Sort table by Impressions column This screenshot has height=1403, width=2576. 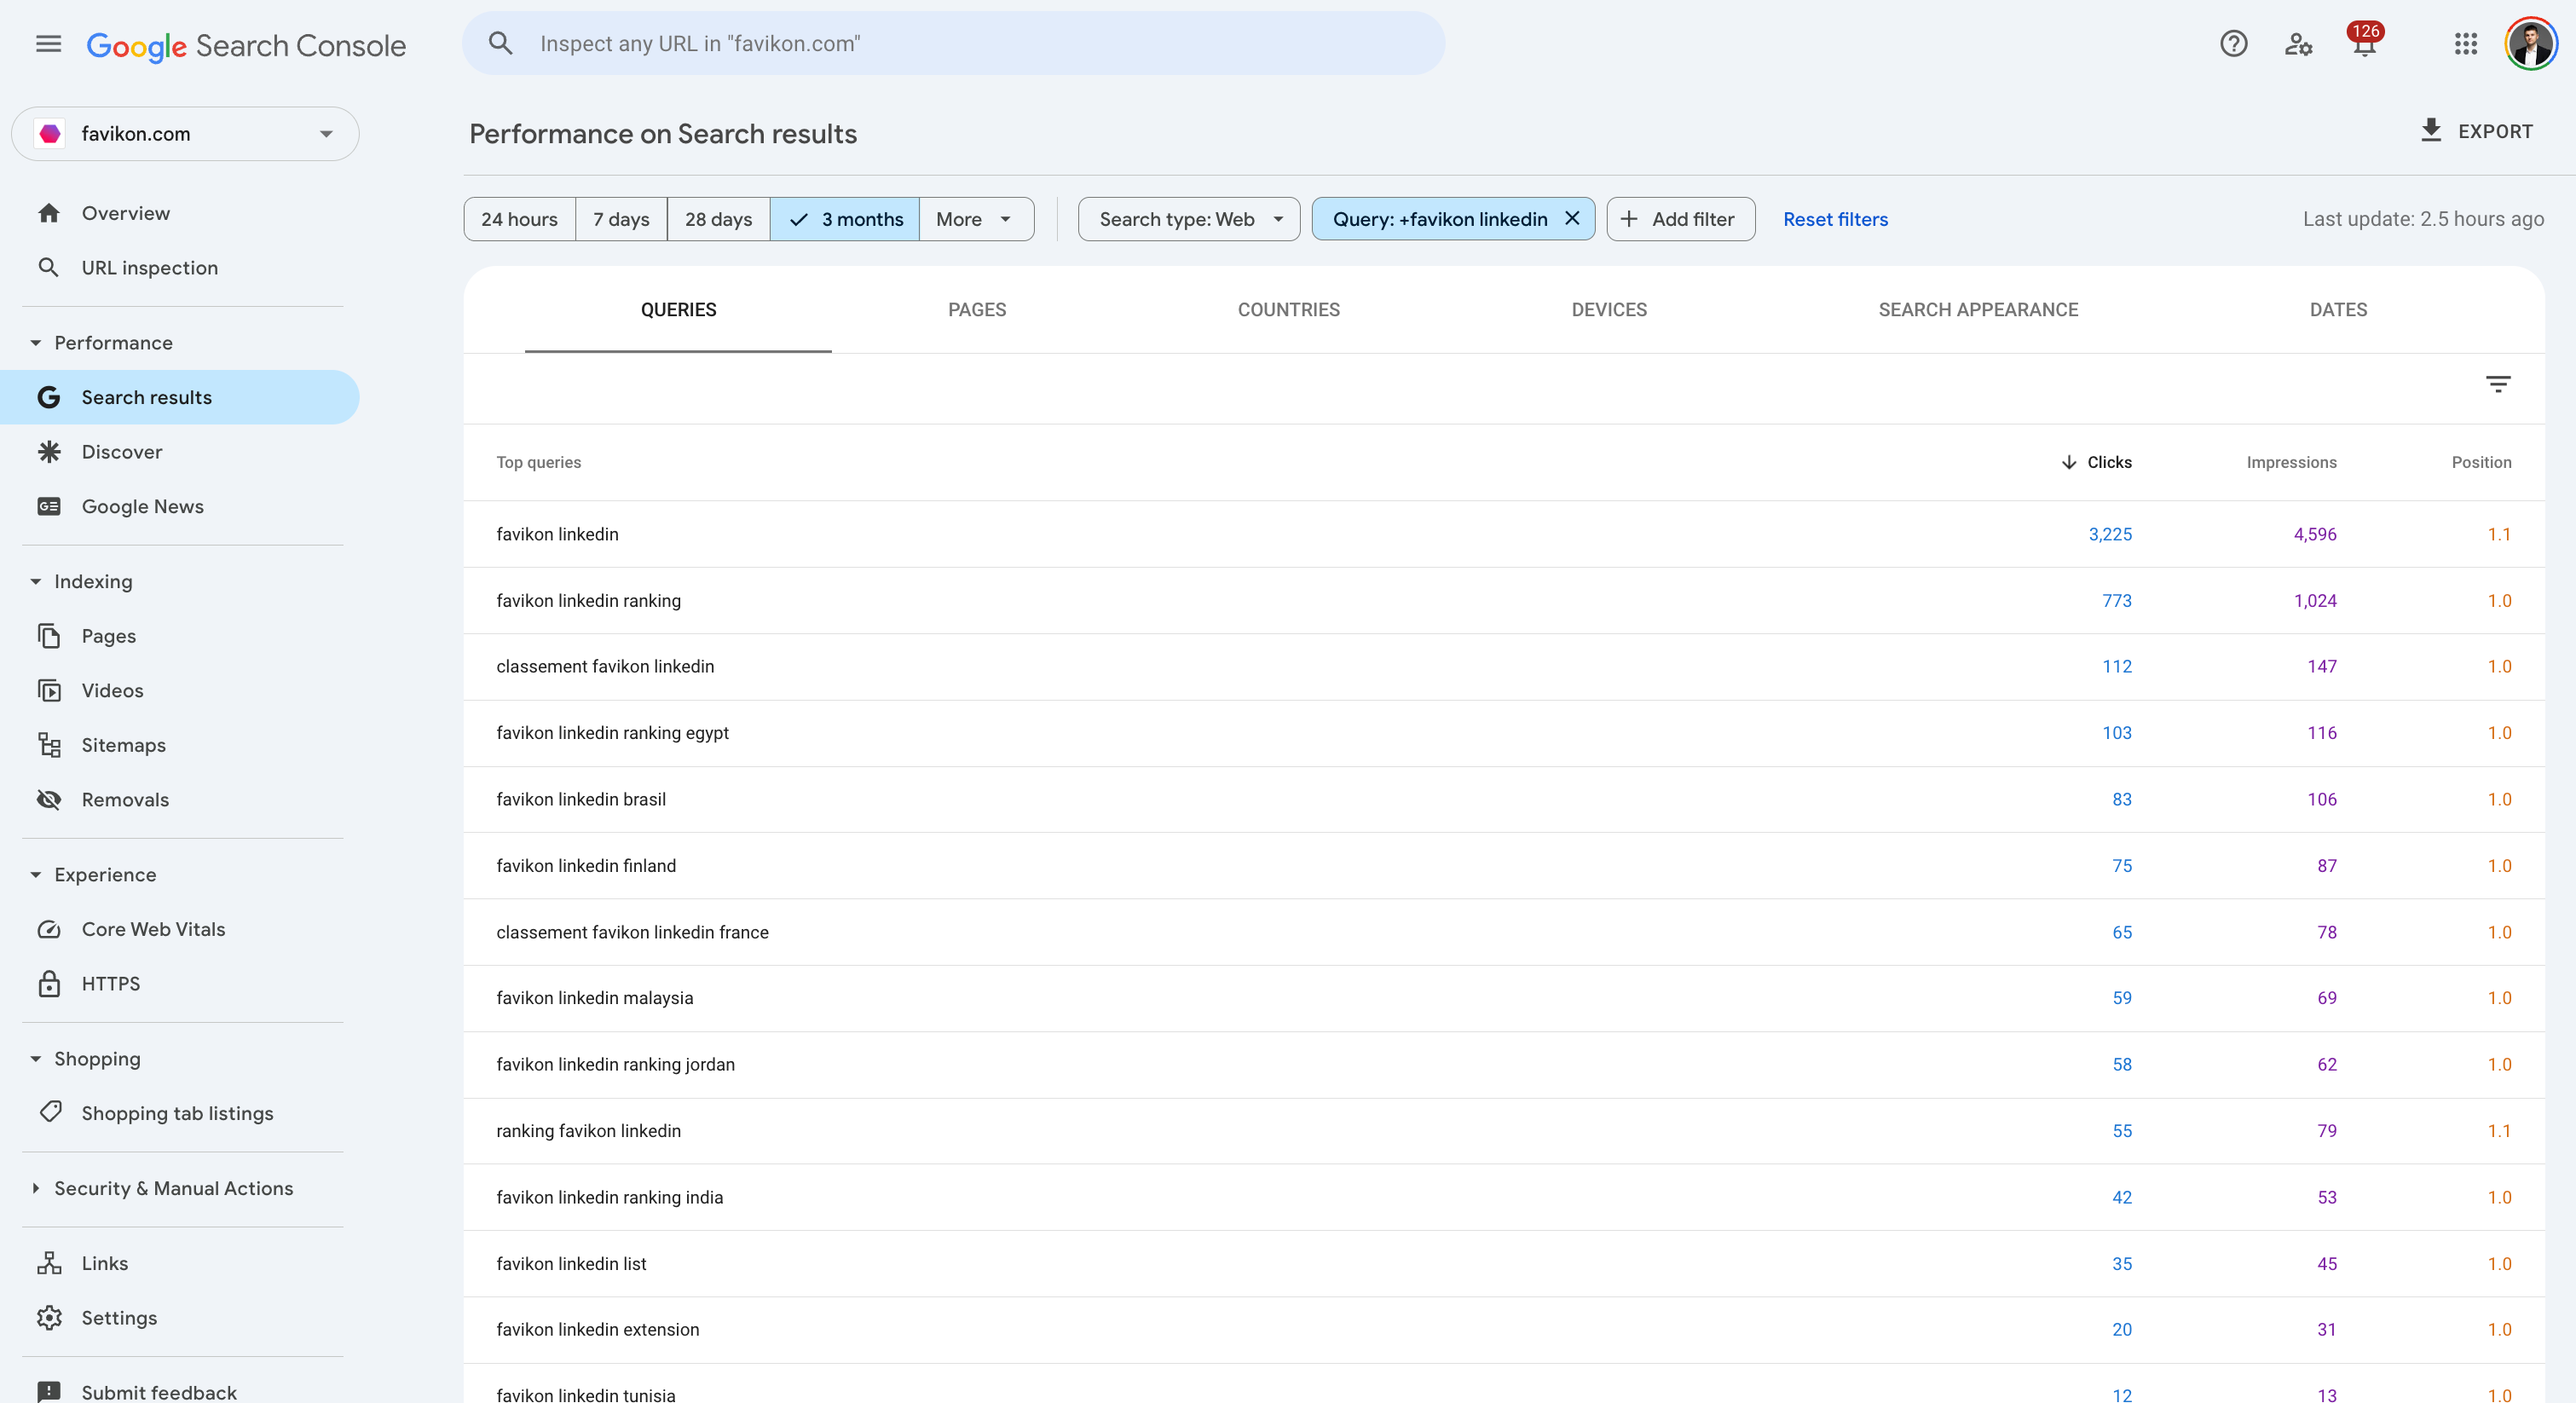(x=2291, y=462)
